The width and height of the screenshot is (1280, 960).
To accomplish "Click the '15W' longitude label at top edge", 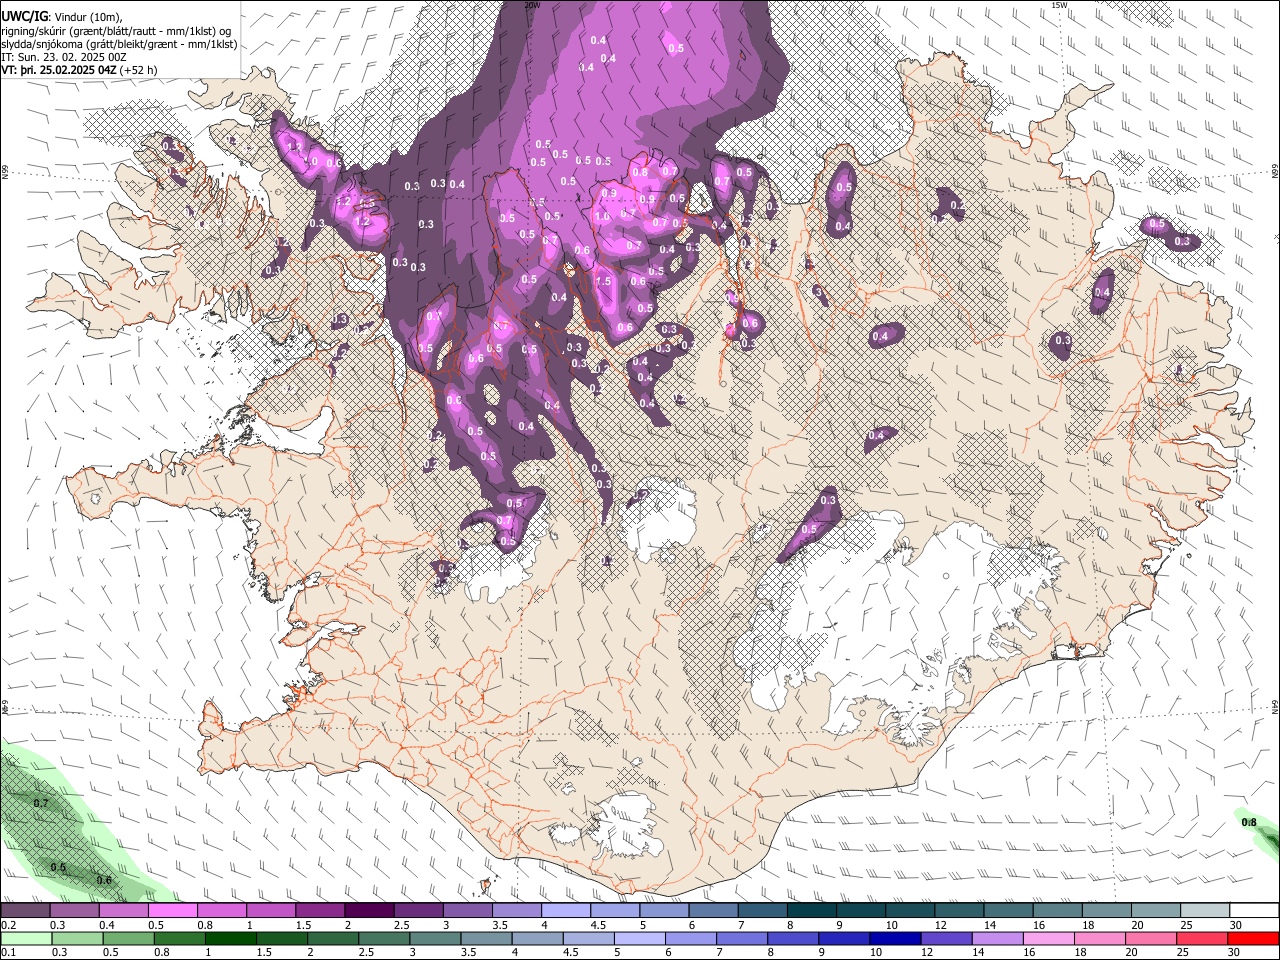I will pyautogui.click(x=1059, y=5).
